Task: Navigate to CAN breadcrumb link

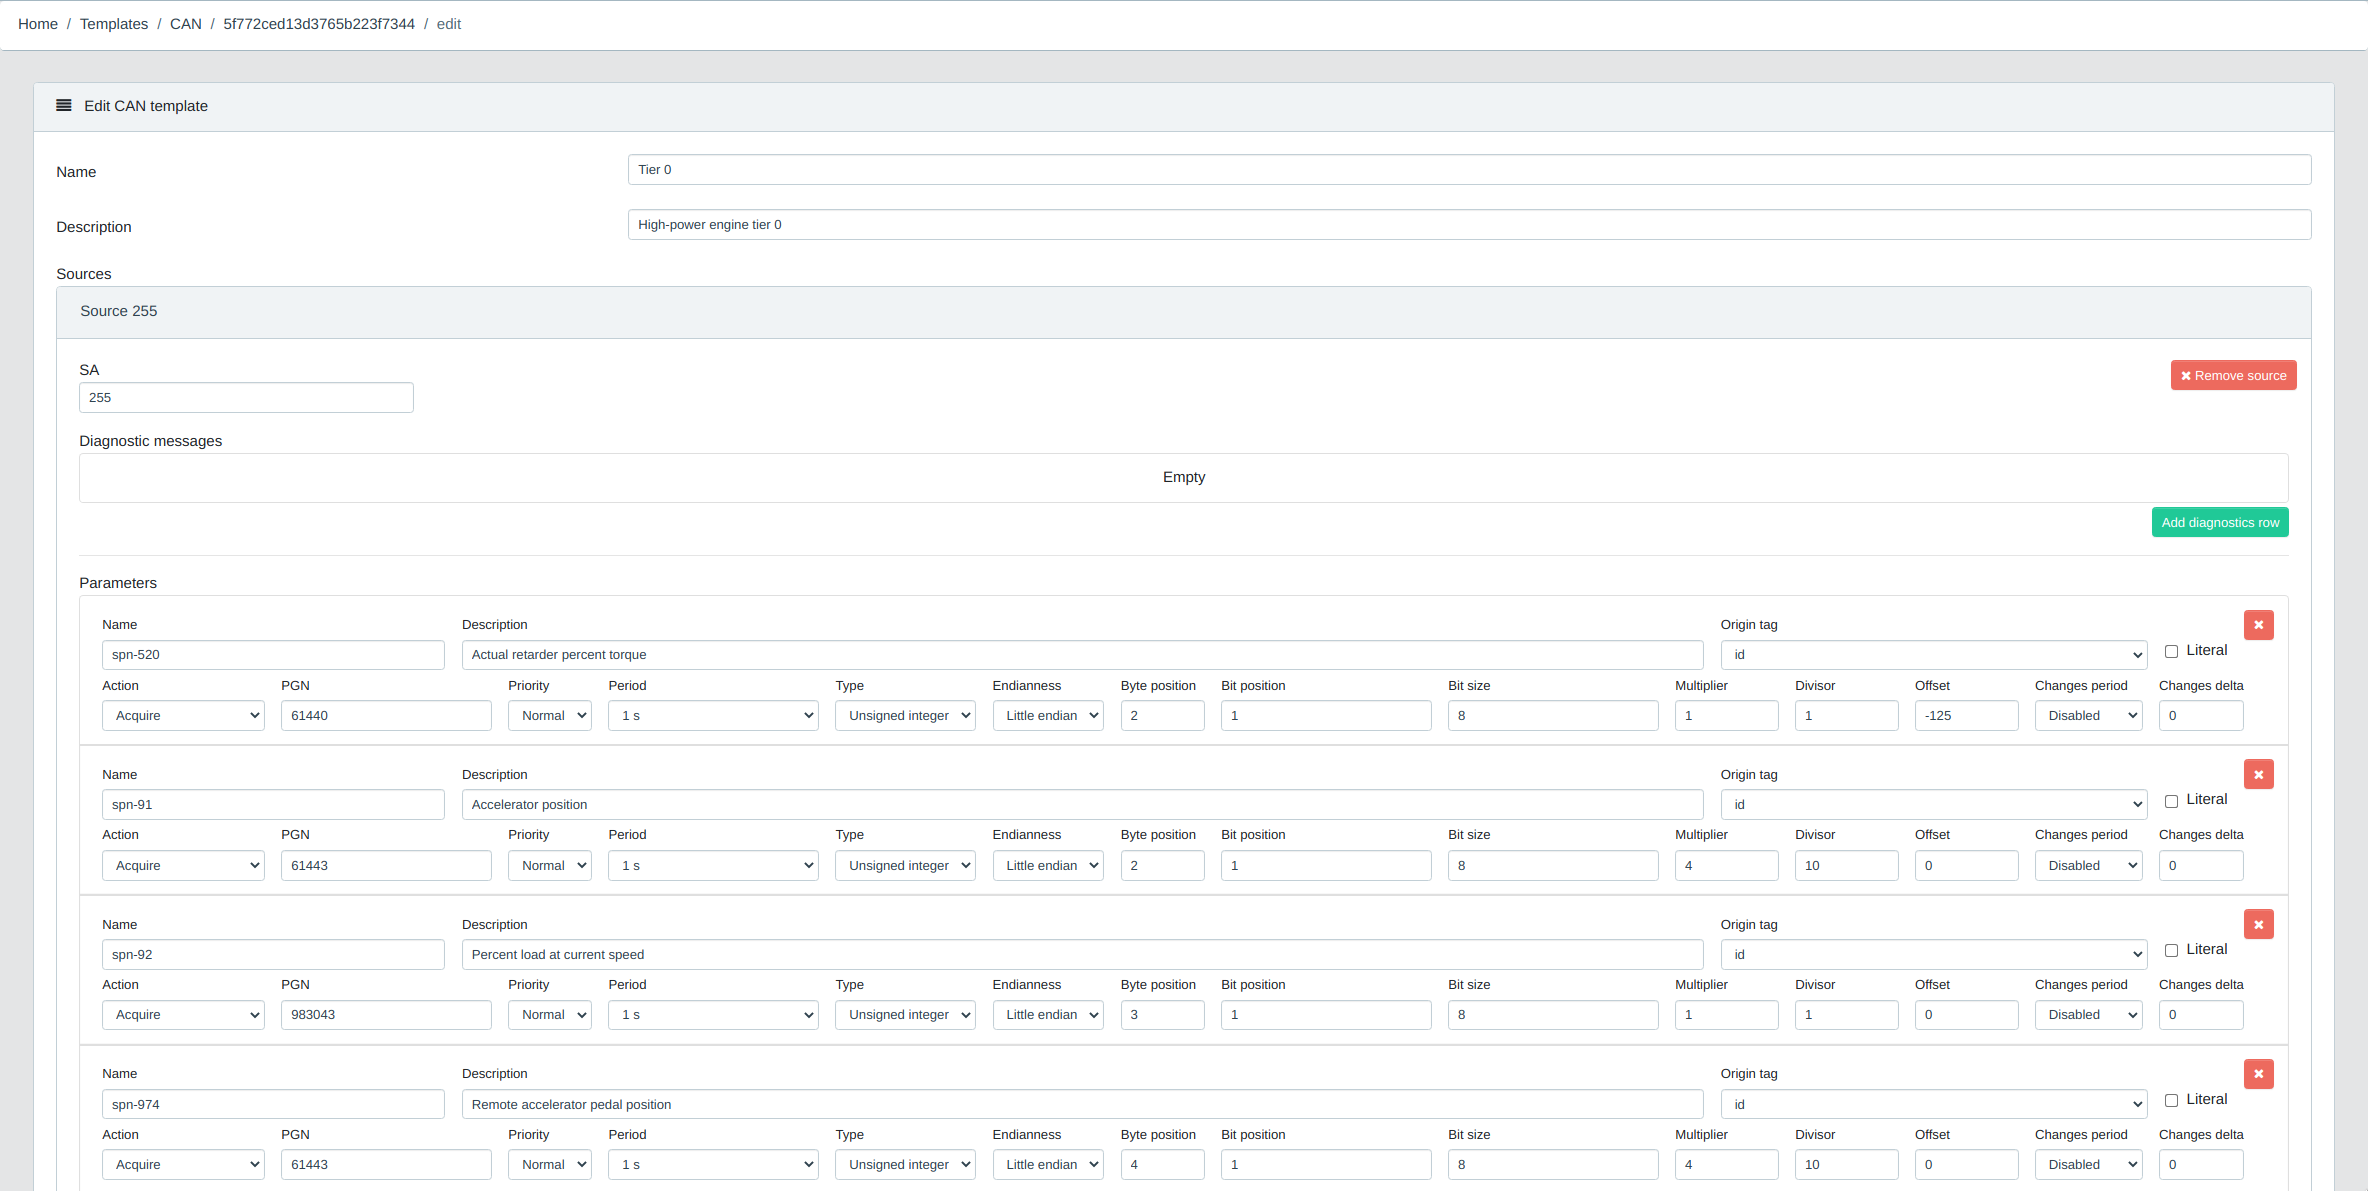Action: coord(185,24)
